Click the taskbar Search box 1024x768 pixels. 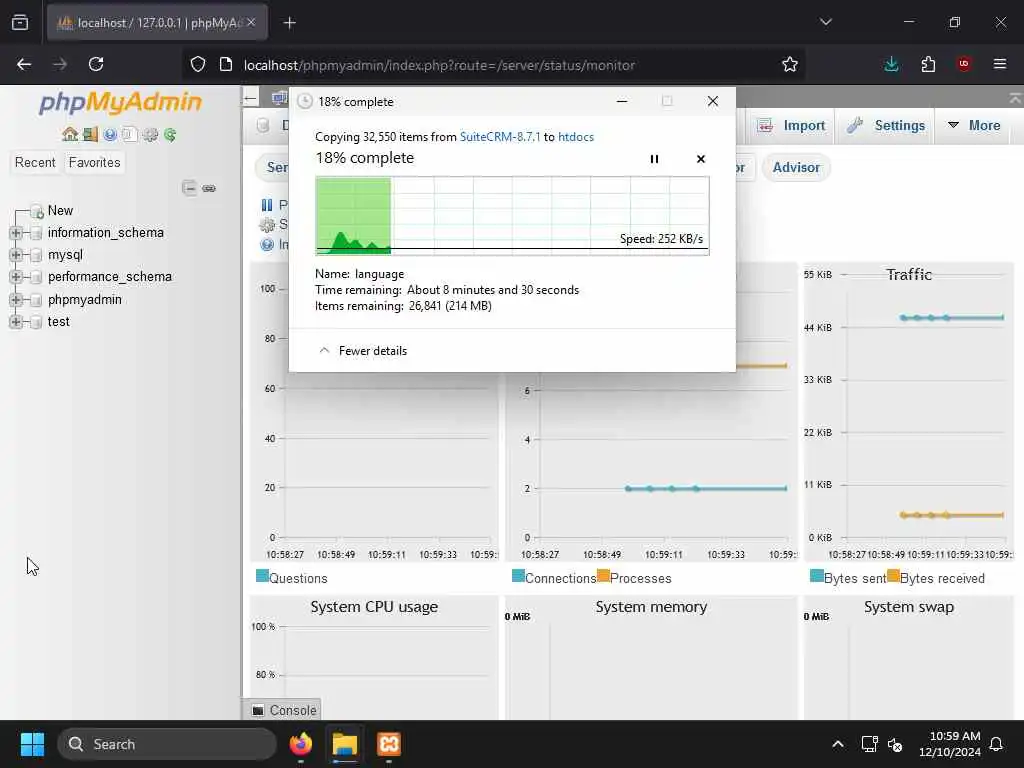[167, 744]
